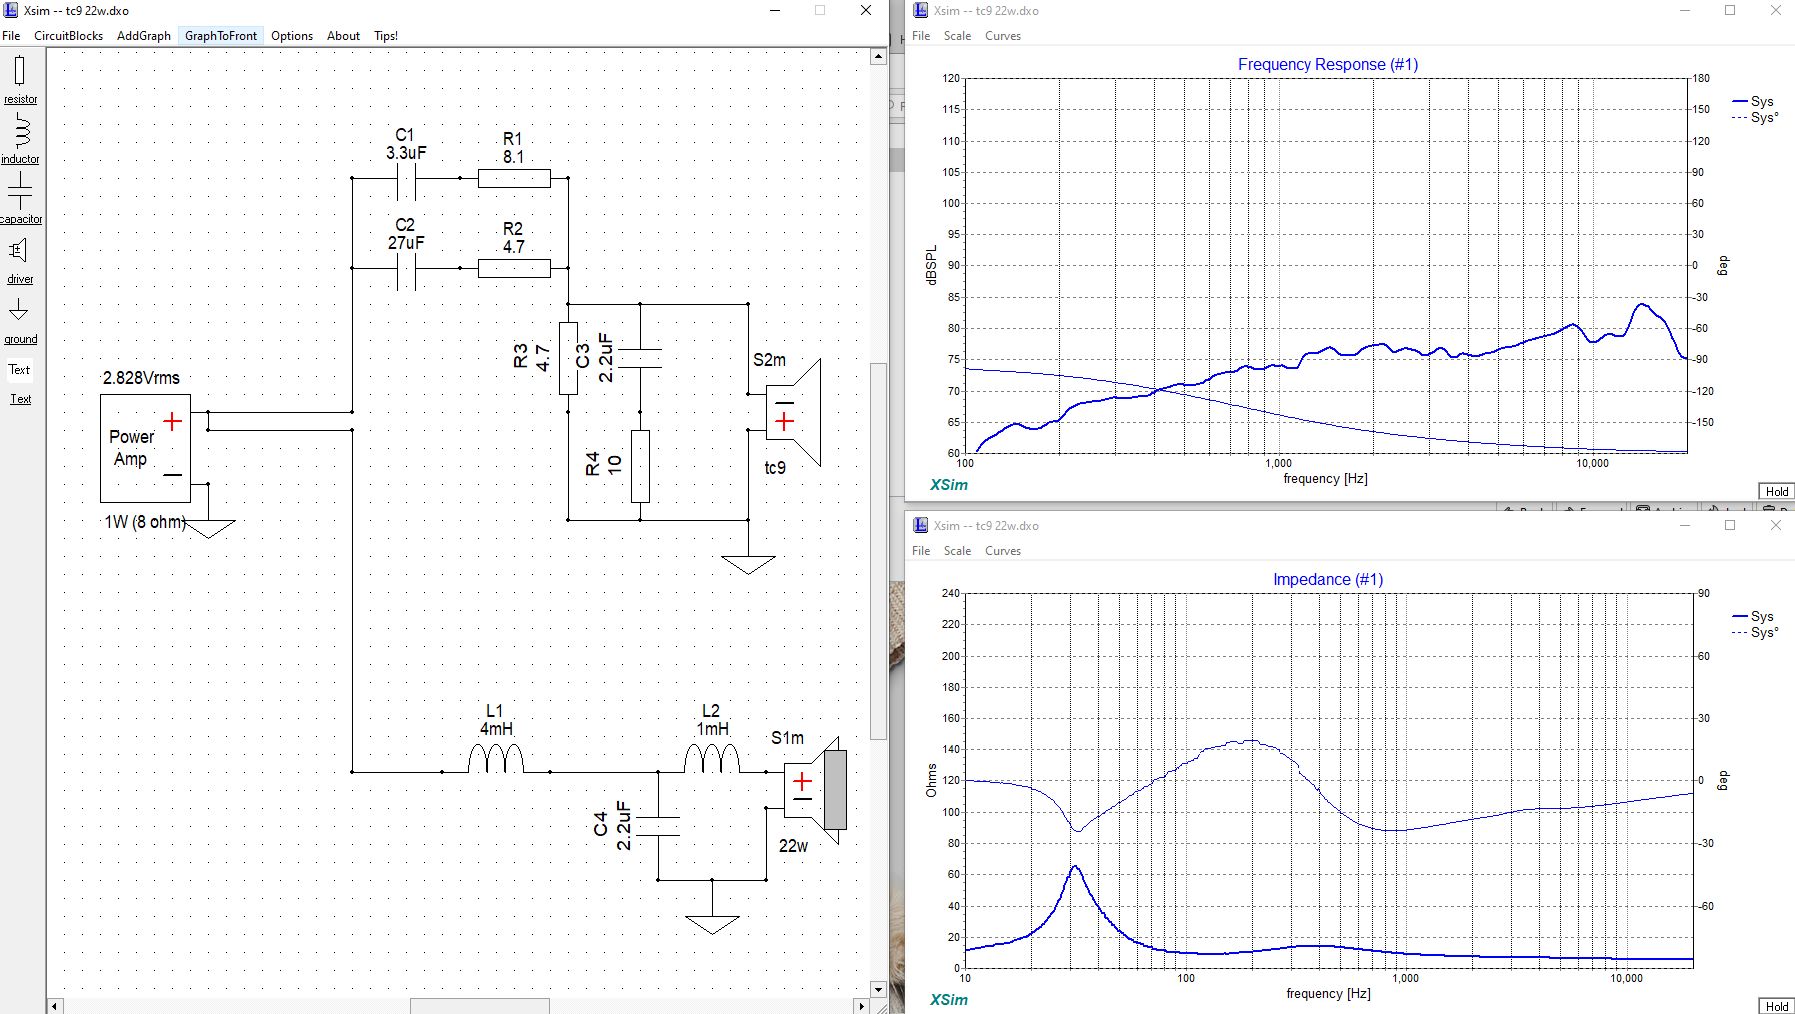
Task: Click the ground symbol below C4
Action: pos(712,925)
